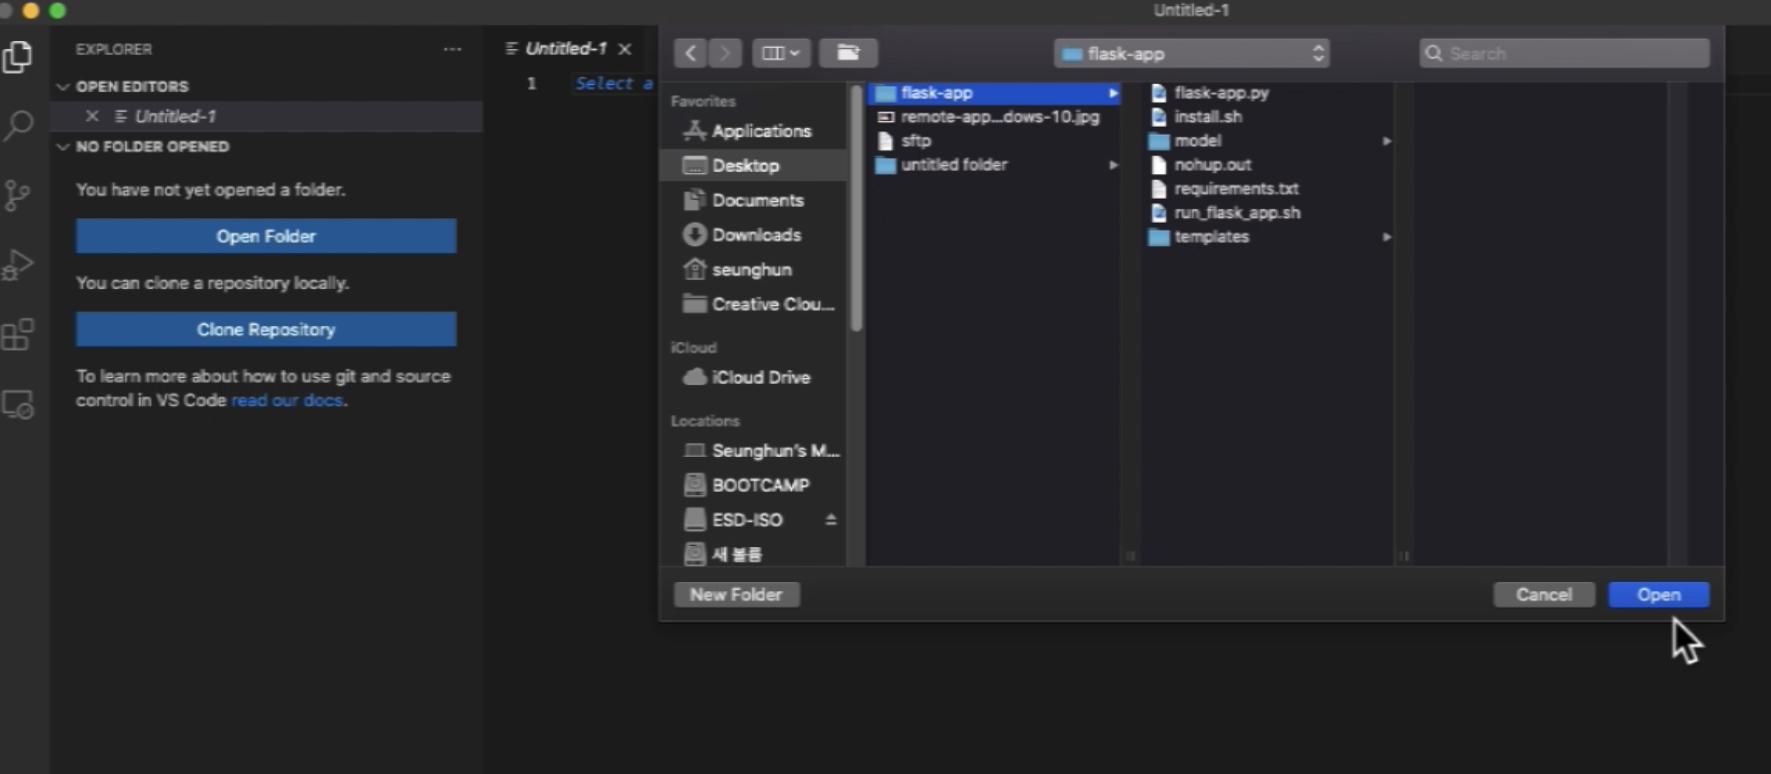The image size is (1771, 774).
Task: Click the sidebar scrollbar in dialog
Action: click(x=856, y=210)
